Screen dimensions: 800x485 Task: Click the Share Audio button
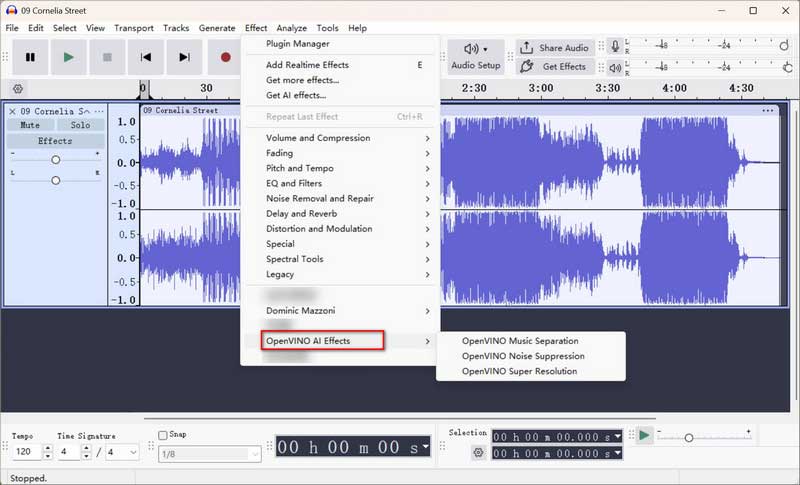pos(553,48)
